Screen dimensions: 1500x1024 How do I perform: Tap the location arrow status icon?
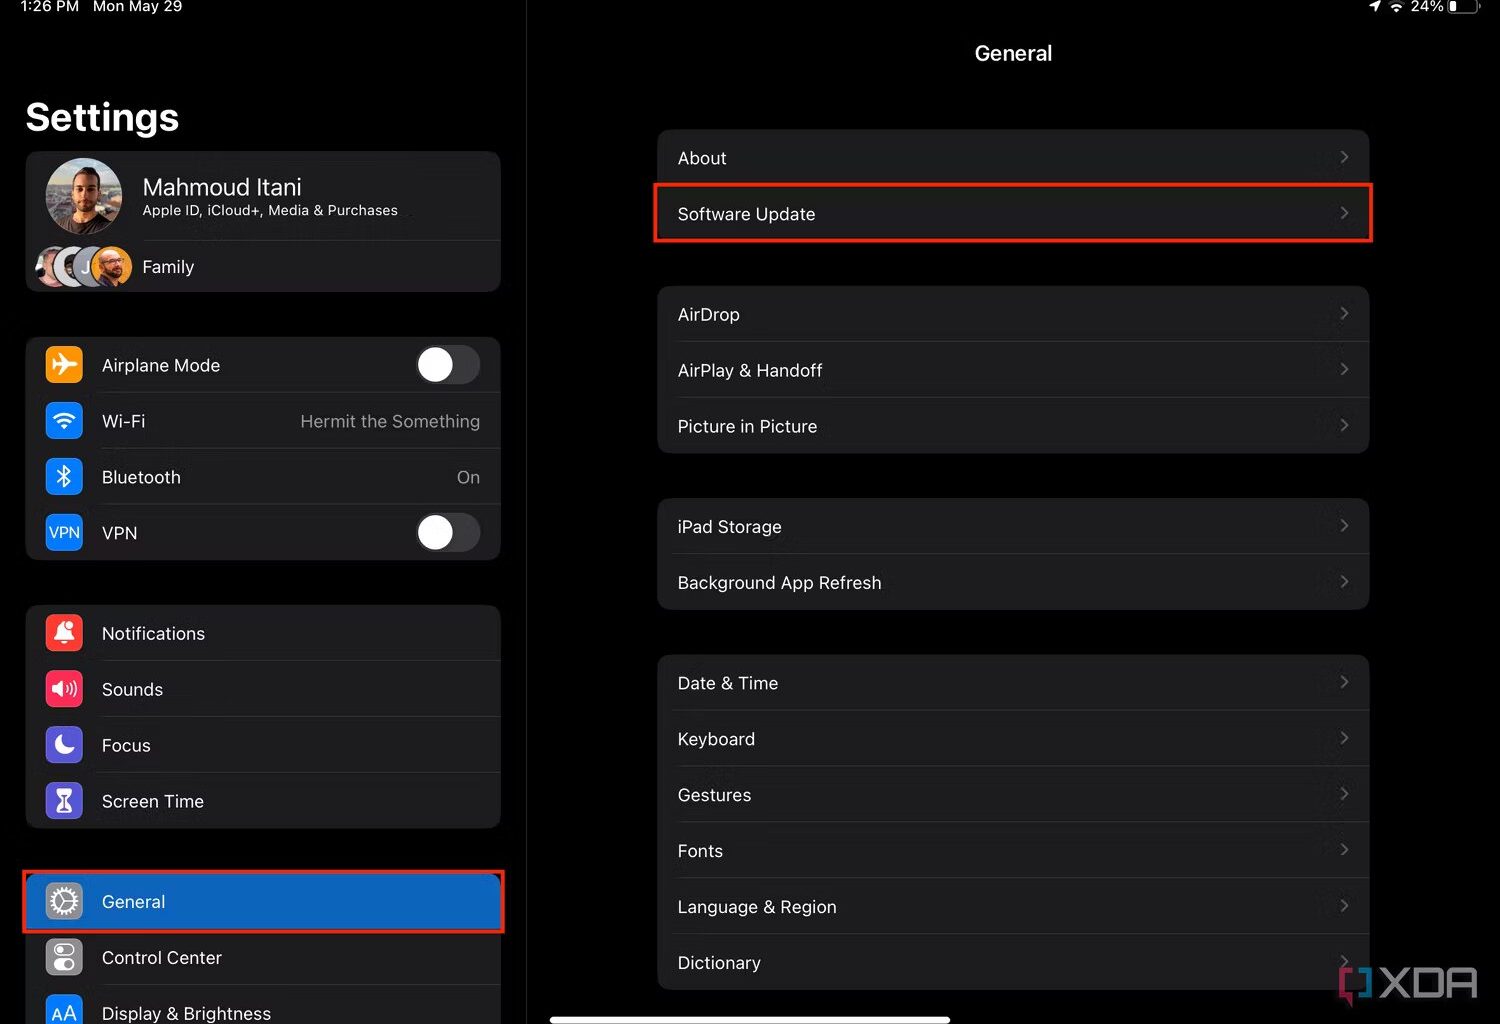[x=1375, y=6]
